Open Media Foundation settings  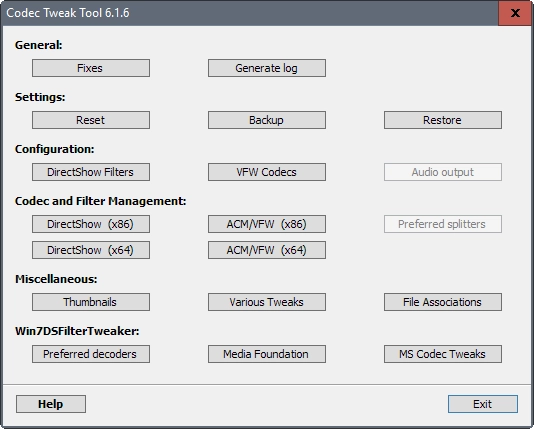point(267,354)
